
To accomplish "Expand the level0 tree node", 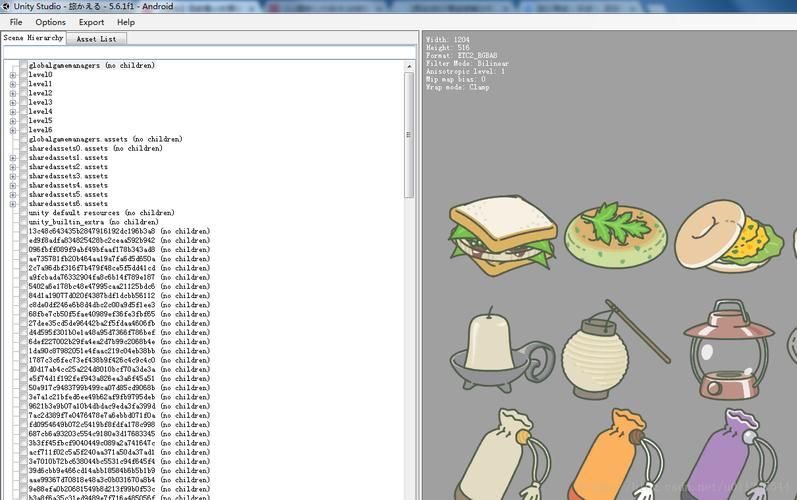I will (13, 75).
